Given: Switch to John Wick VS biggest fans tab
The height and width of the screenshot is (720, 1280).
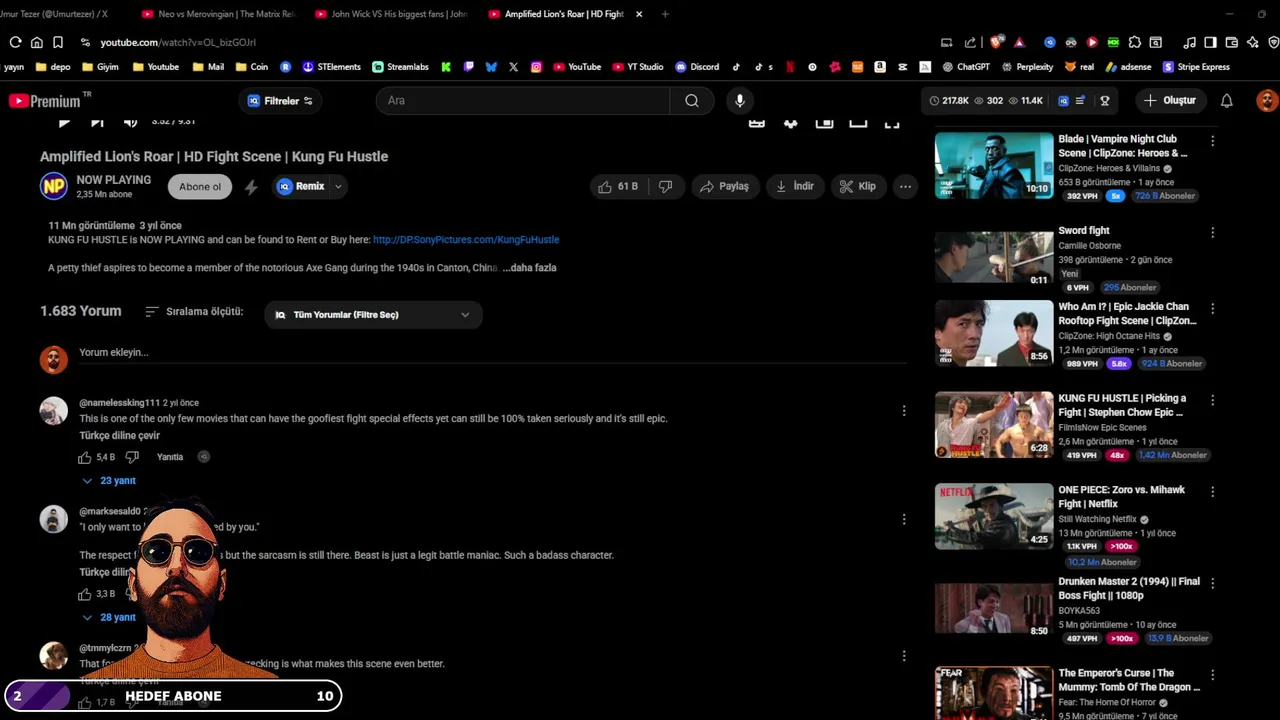Looking at the screenshot, I should click(x=392, y=14).
